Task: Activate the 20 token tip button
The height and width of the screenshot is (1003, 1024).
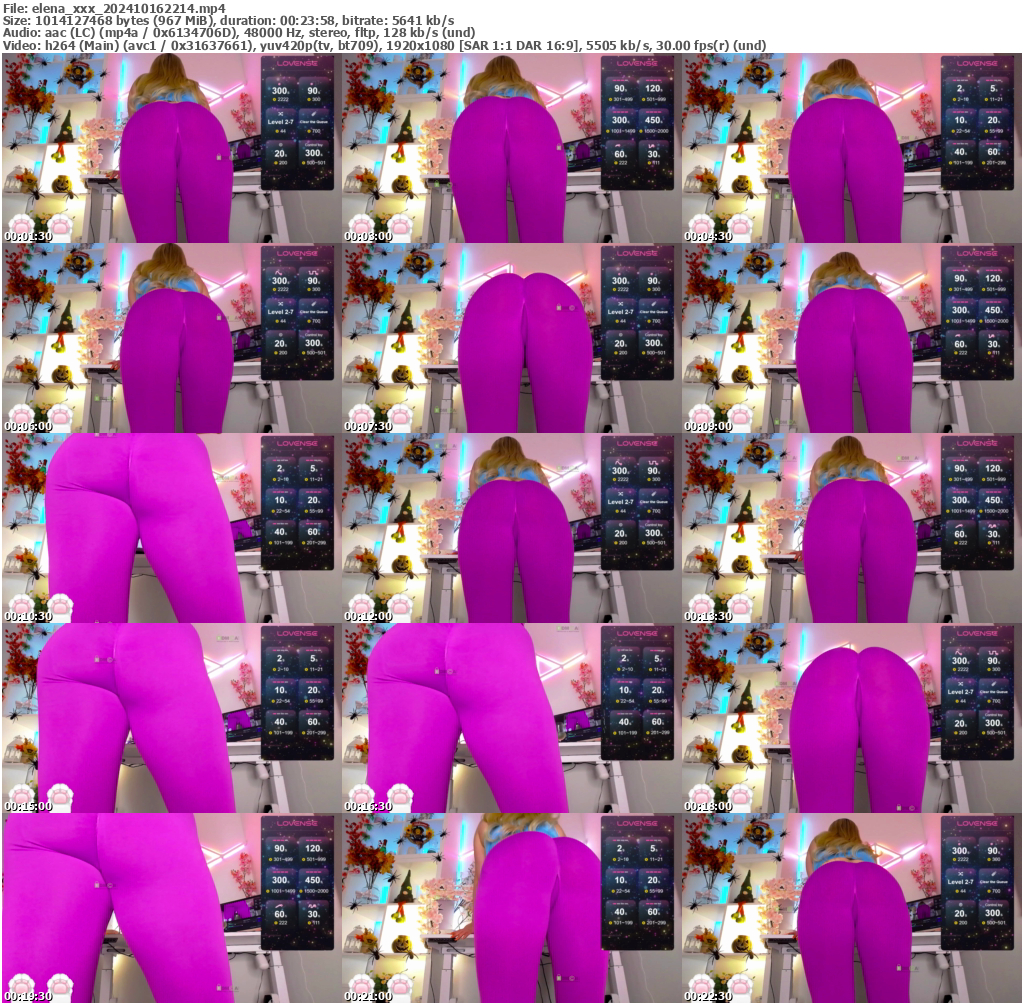Action: click(x=279, y=153)
